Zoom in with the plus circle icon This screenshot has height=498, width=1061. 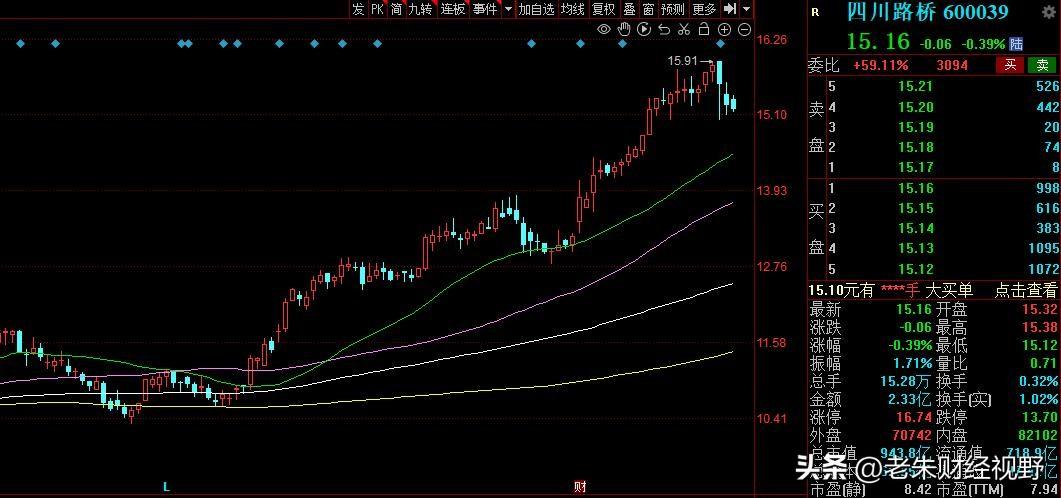pos(724,29)
